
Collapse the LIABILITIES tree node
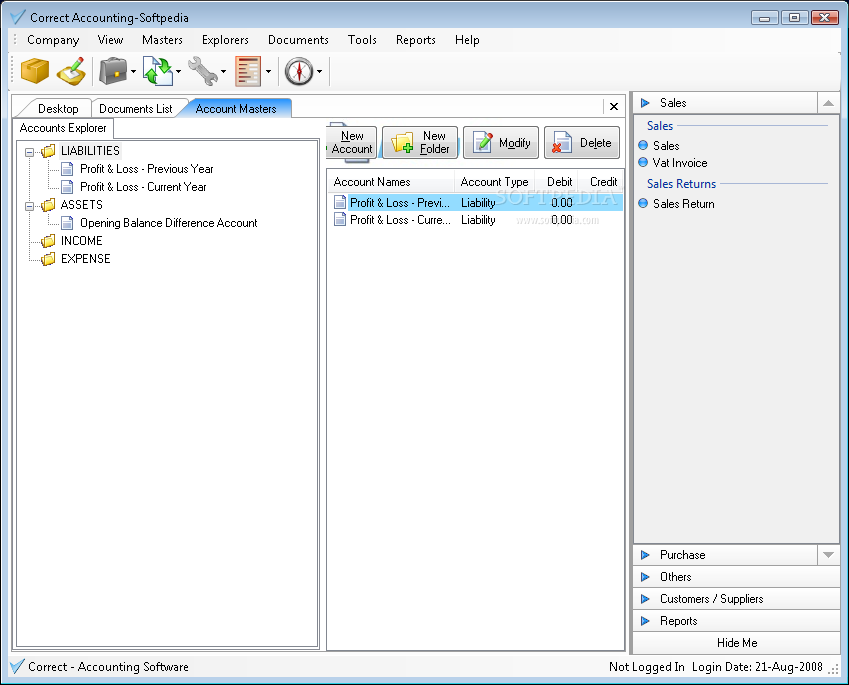[x=29, y=152]
